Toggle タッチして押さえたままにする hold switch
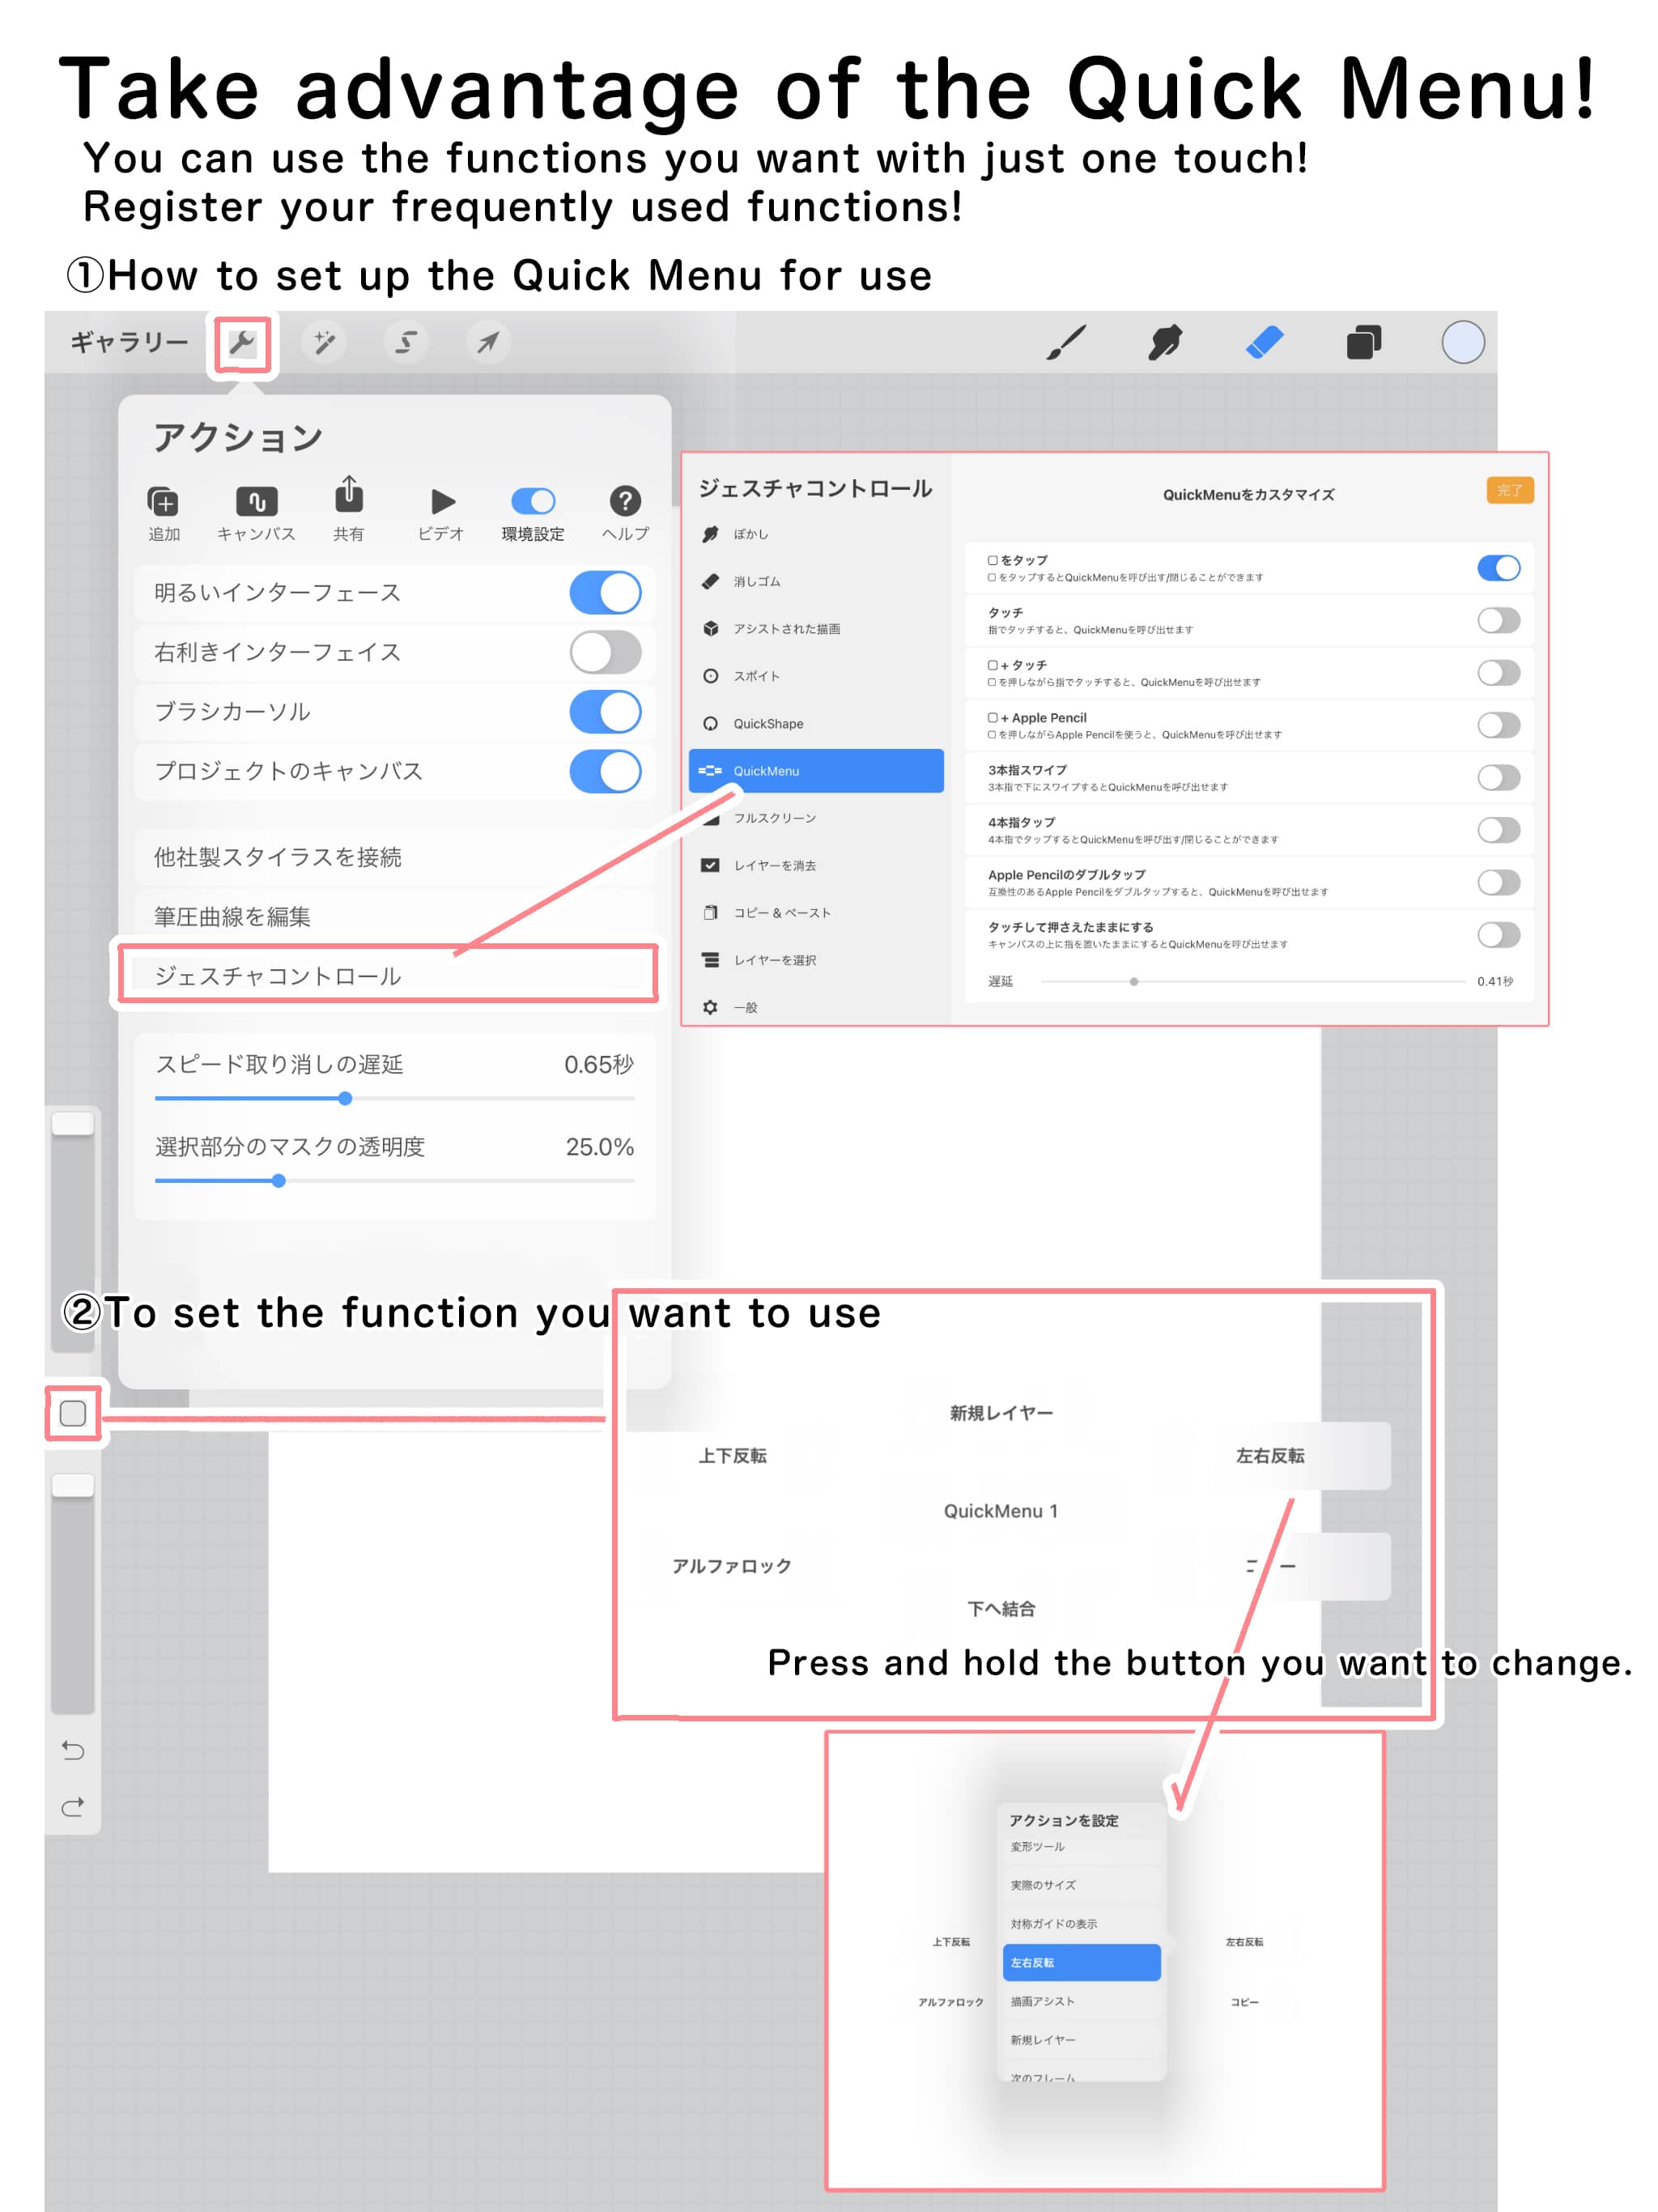Viewport: 1658px width, 2212px height. tap(1498, 935)
